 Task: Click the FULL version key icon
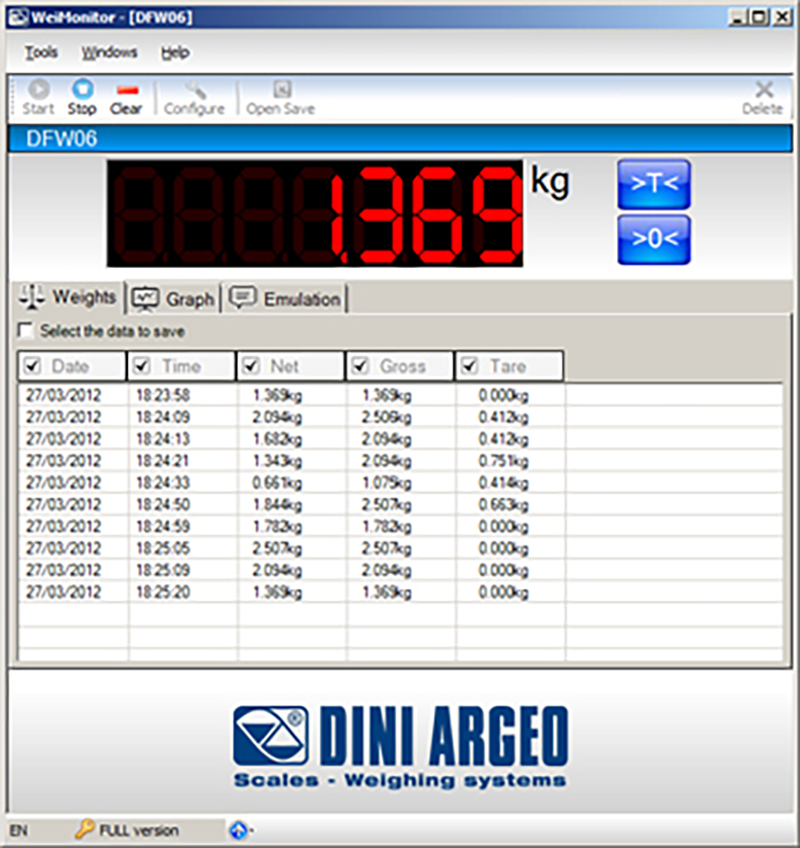(85, 830)
